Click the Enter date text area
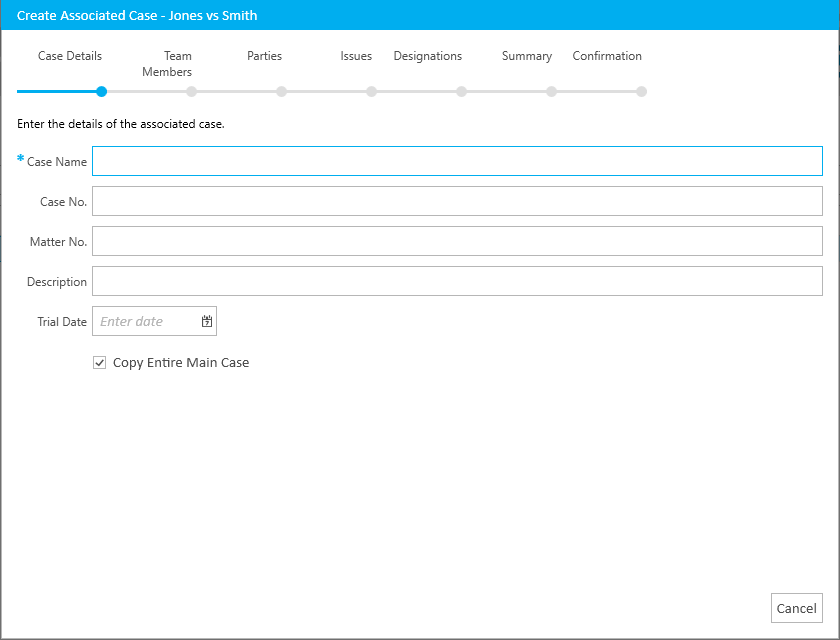 (x=145, y=322)
